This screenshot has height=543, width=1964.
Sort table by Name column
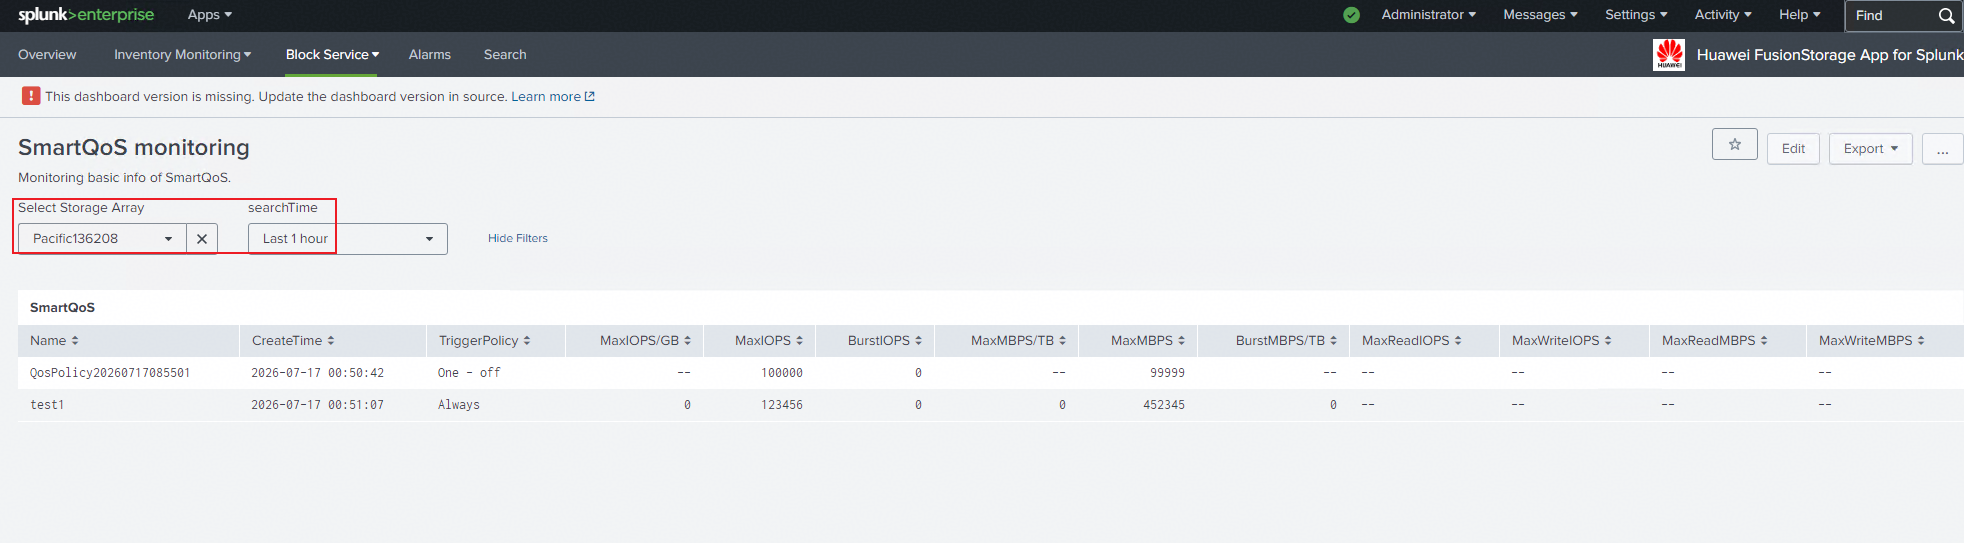[54, 341]
